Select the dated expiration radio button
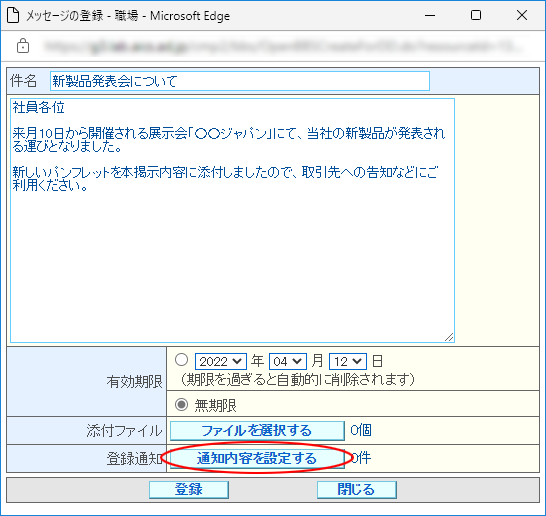The image size is (546, 516). [181, 360]
